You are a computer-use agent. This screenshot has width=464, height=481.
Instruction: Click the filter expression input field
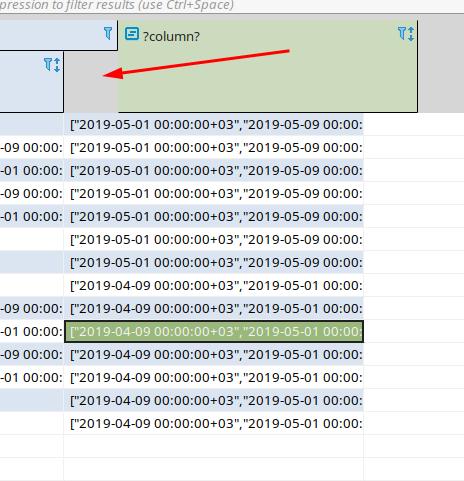tap(232, 6)
